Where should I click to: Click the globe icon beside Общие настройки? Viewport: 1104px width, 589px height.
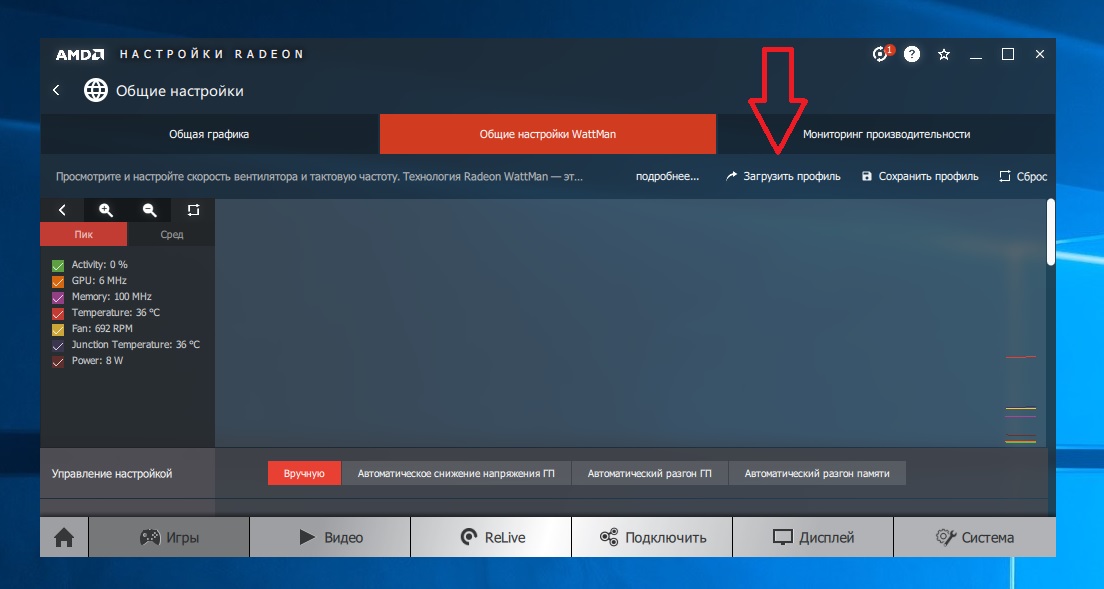click(96, 90)
